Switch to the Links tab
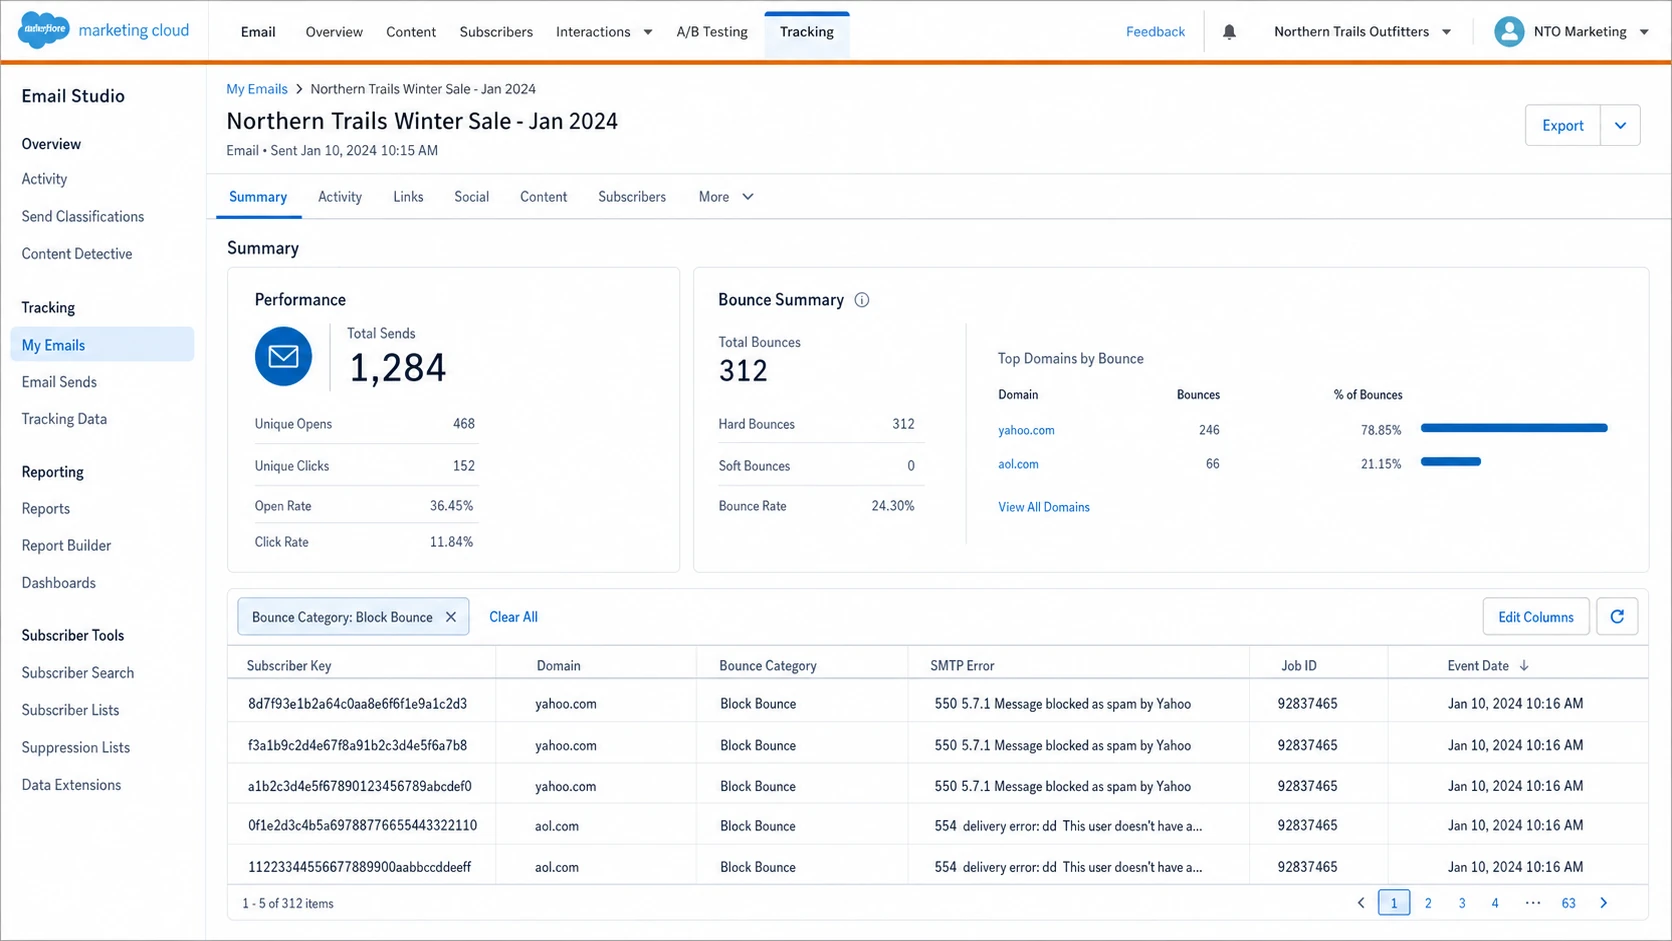 pos(408,197)
